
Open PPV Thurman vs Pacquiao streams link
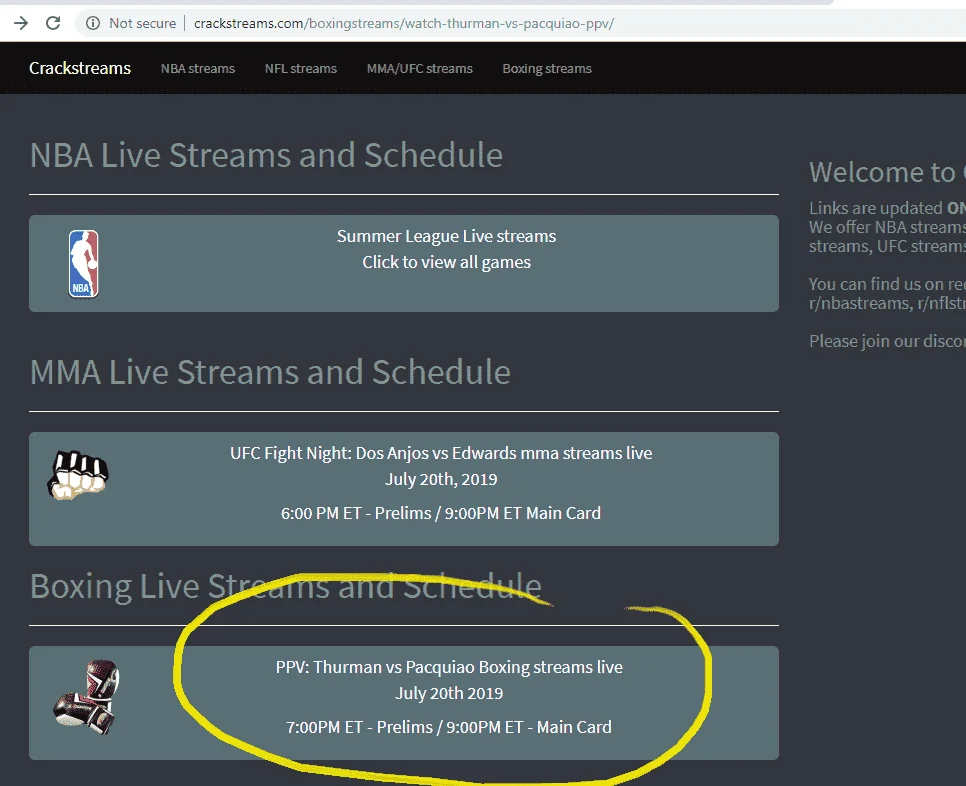click(449, 667)
